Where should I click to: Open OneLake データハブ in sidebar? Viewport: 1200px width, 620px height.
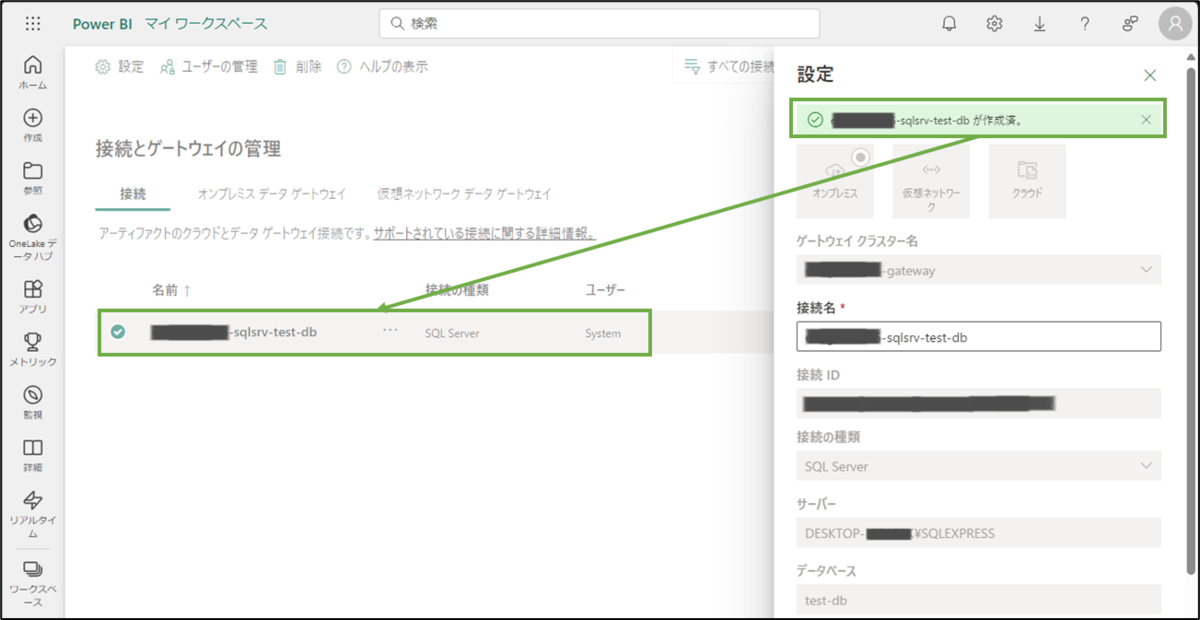[x=32, y=236]
